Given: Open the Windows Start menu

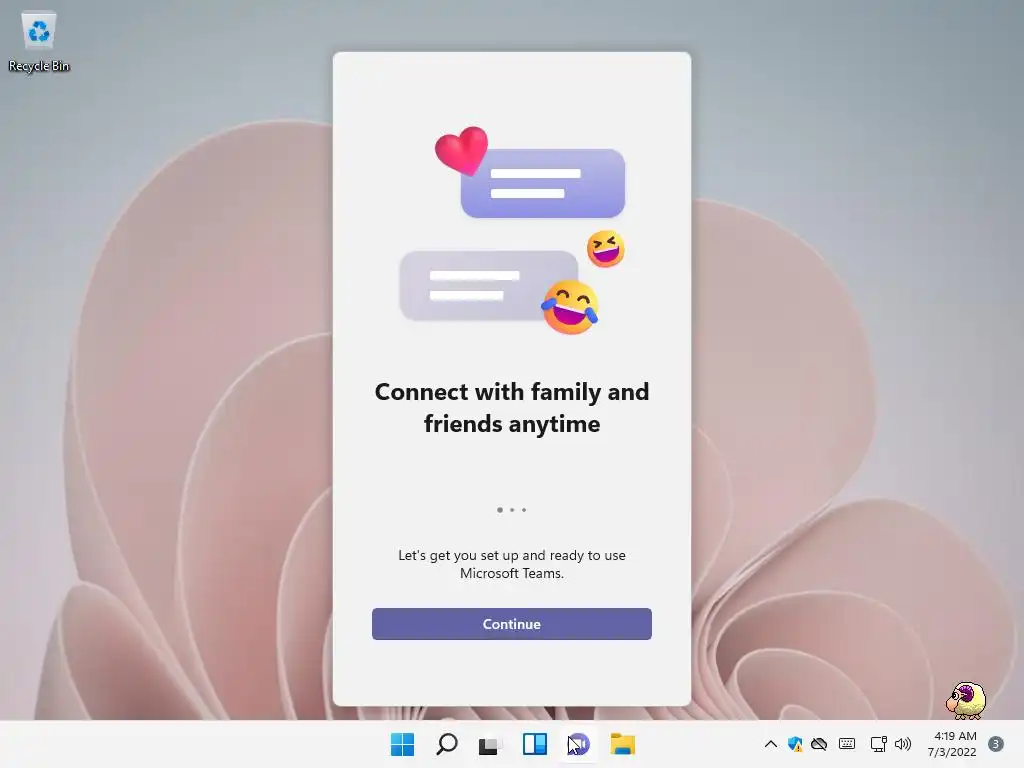Looking at the screenshot, I should [x=402, y=744].
